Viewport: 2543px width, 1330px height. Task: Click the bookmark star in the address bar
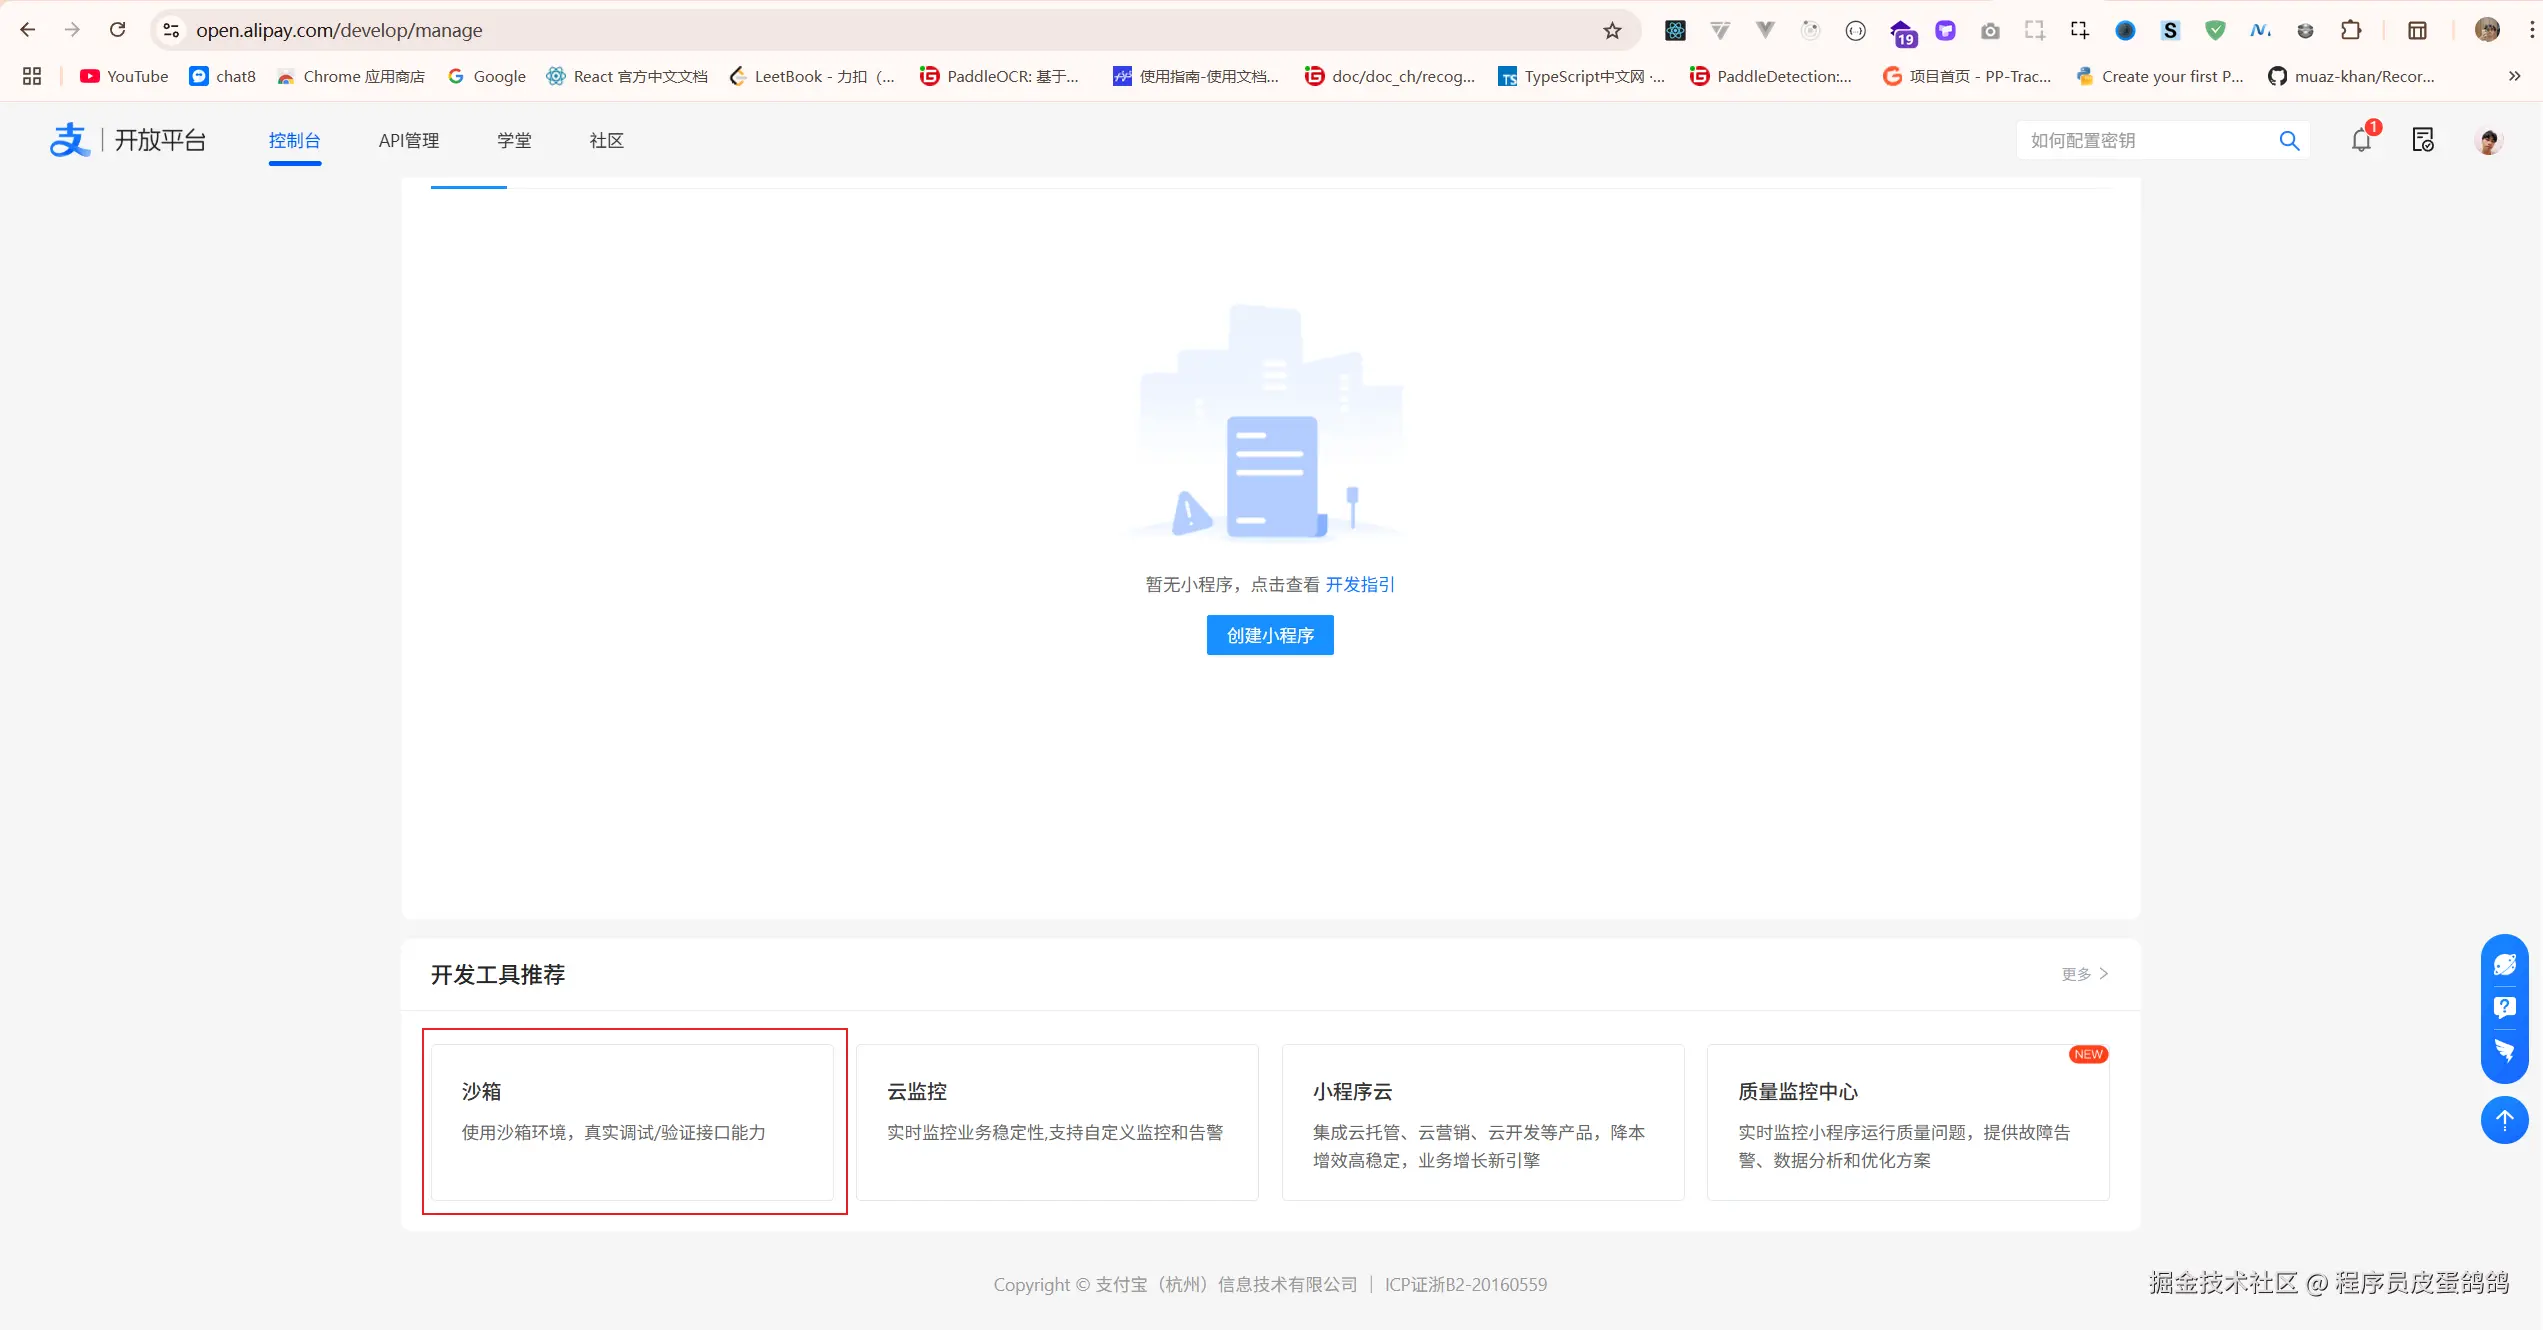tap(1612, 30)
